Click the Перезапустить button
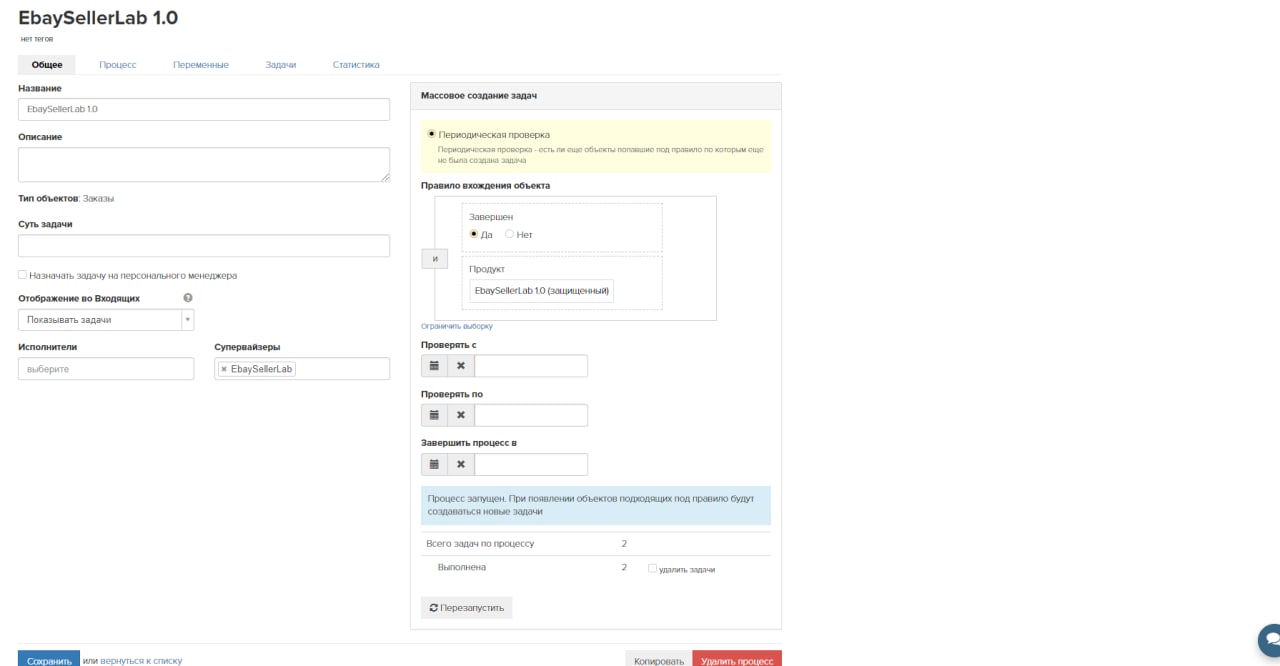The width and height of the screenshot is (1280, 666). [x=467, y=607]
